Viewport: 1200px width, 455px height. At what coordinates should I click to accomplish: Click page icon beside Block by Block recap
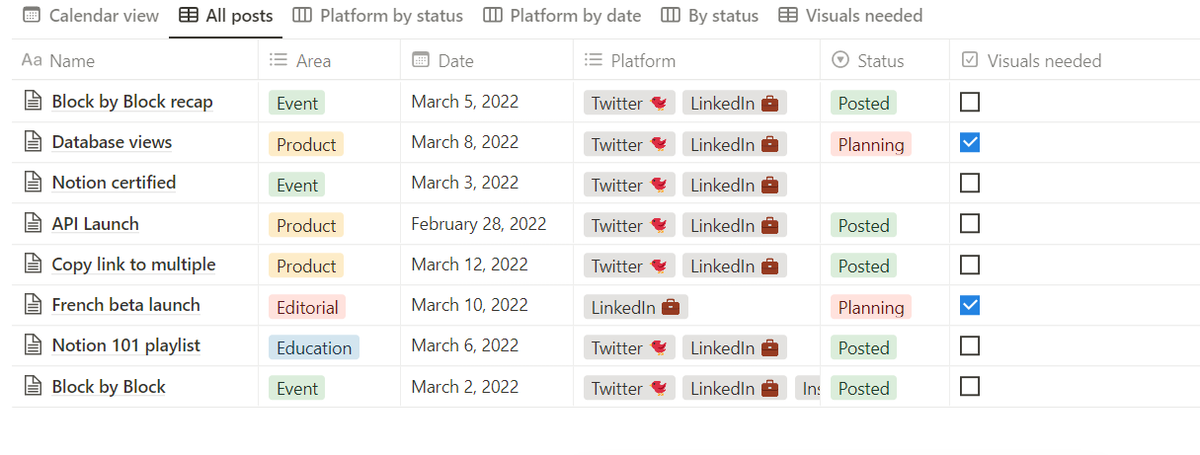(x=33, y=102)
